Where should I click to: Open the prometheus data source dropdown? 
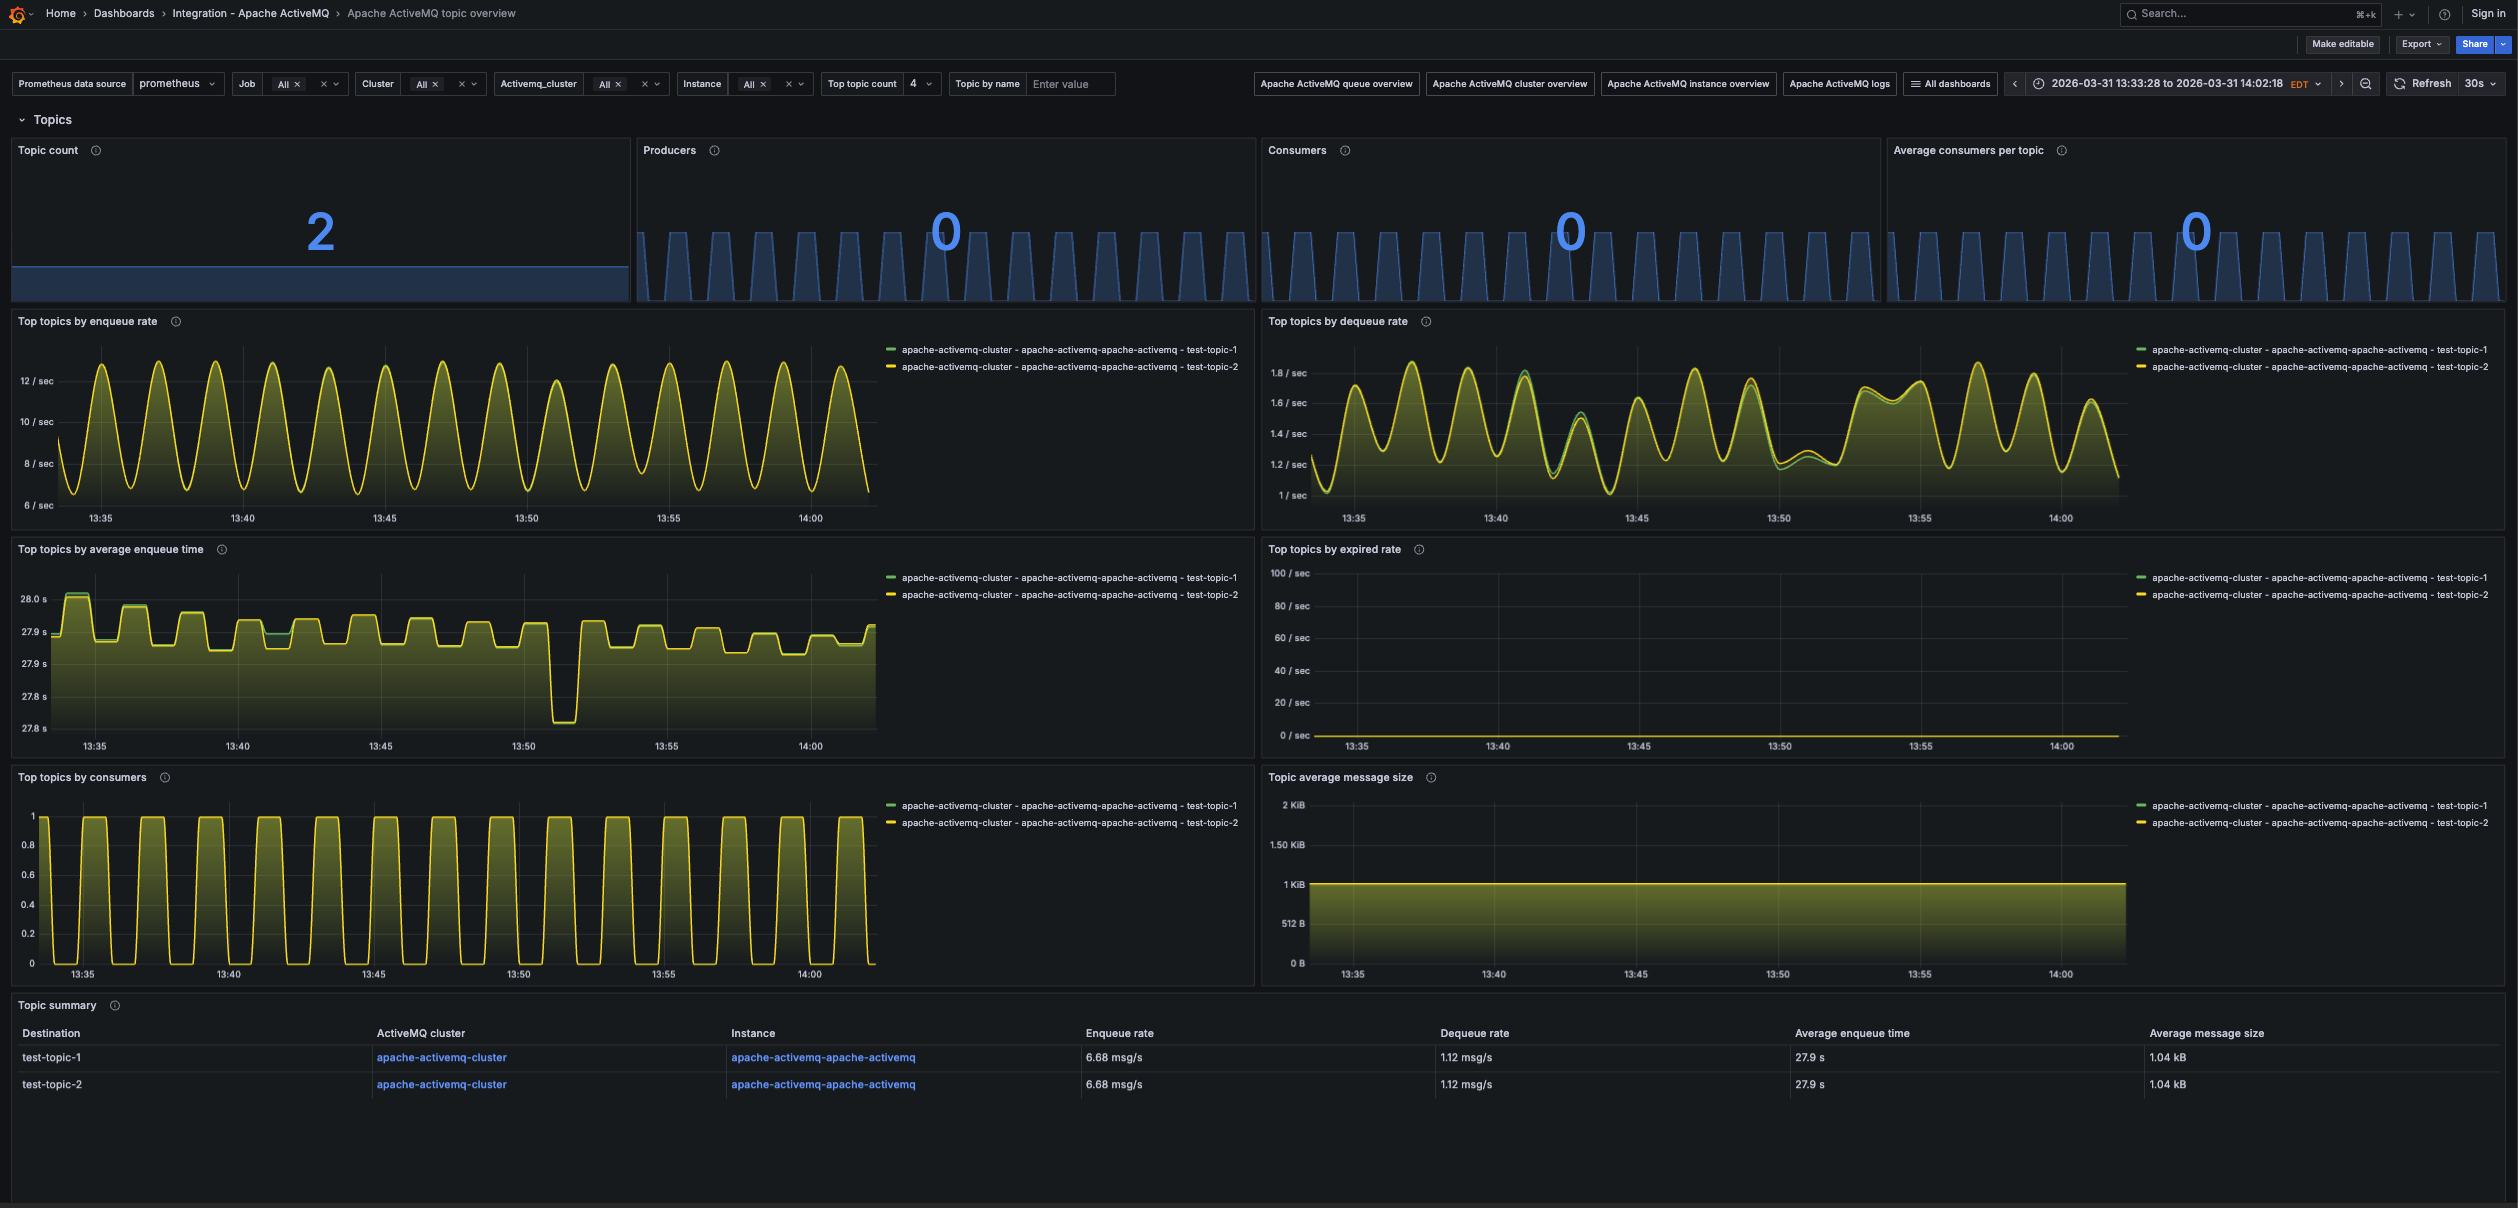click(x=177, y=84)
